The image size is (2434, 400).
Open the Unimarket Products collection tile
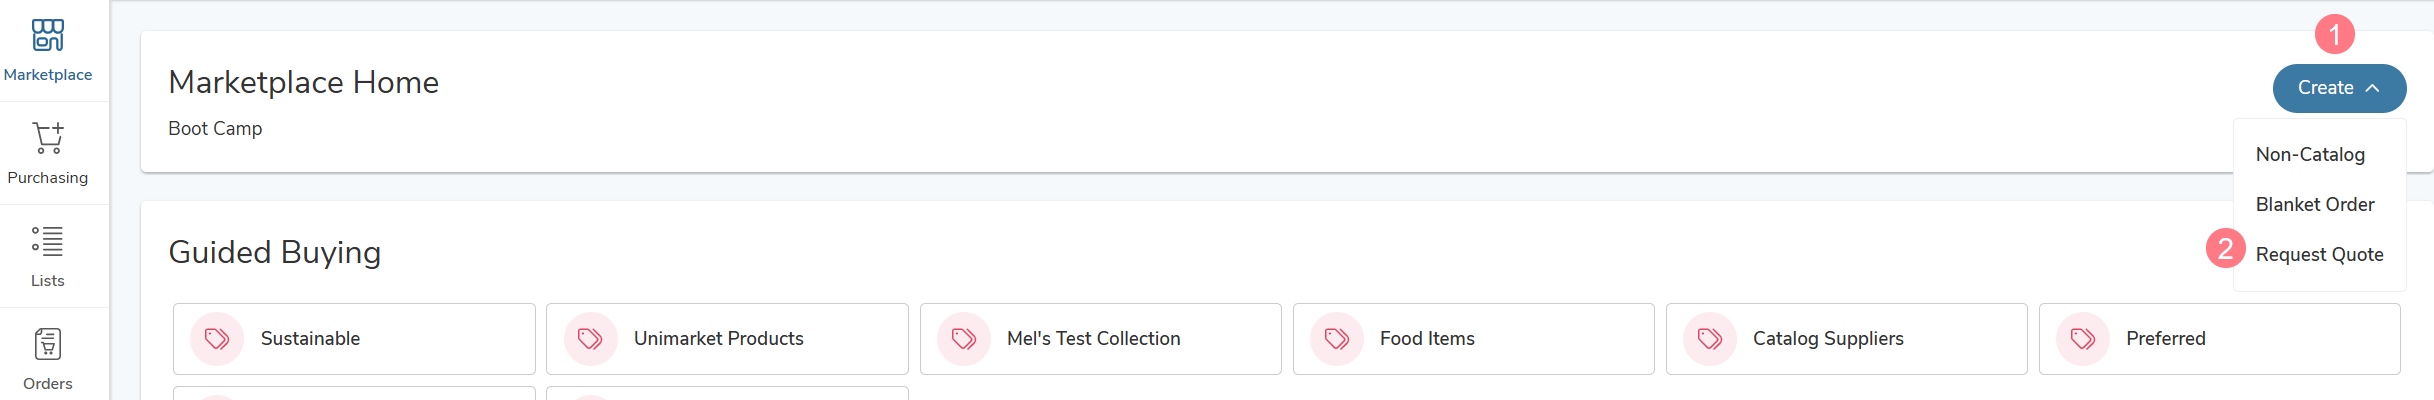pyautogui.click(x=727, y=339)
